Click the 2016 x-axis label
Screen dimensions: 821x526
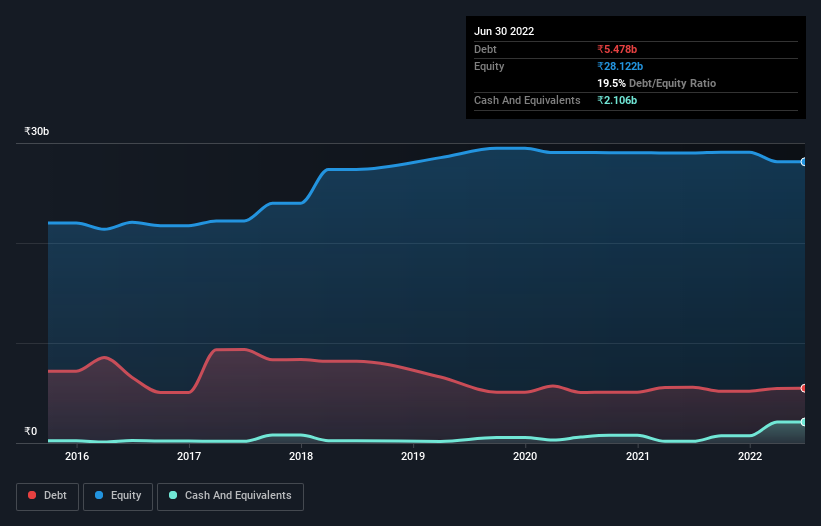(x=77, y=456)
